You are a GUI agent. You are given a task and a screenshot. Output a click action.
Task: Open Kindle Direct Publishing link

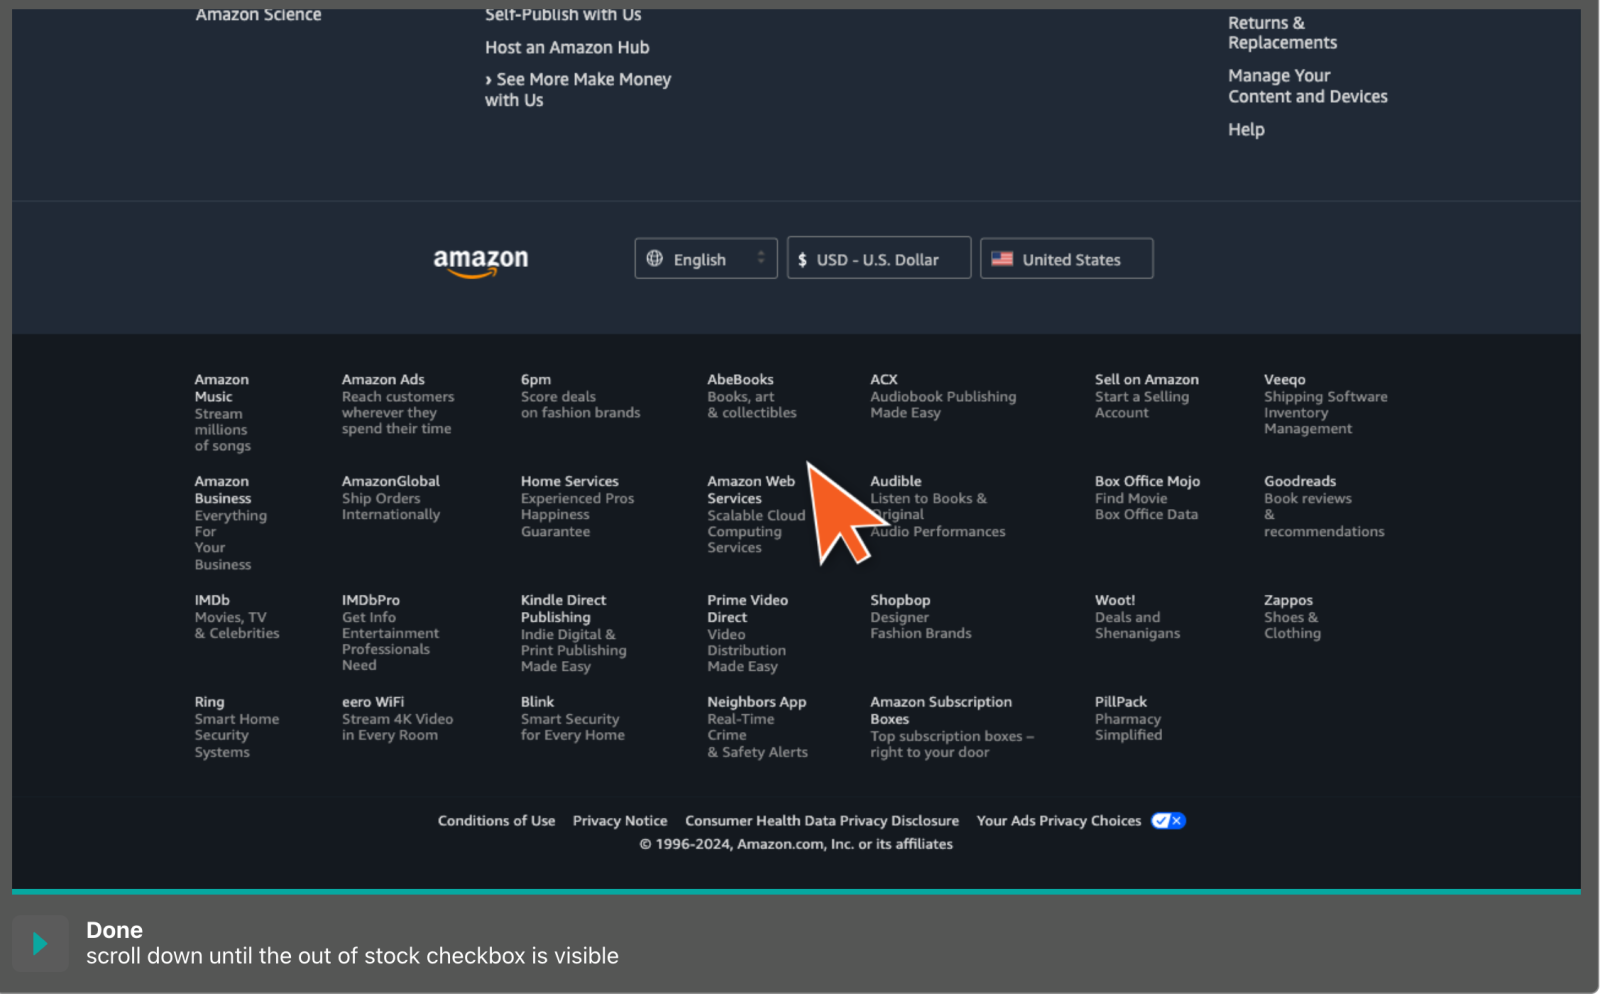(x=573, y=633)
